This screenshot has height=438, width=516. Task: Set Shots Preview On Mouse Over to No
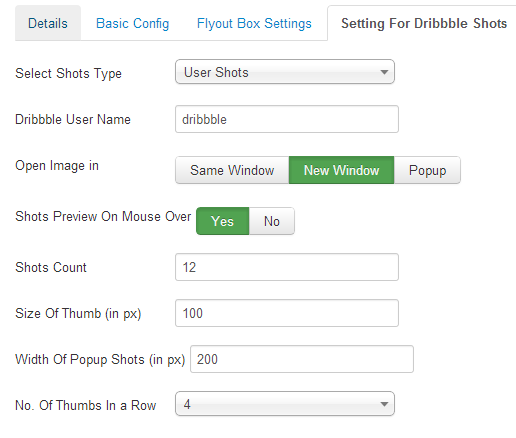272,221
